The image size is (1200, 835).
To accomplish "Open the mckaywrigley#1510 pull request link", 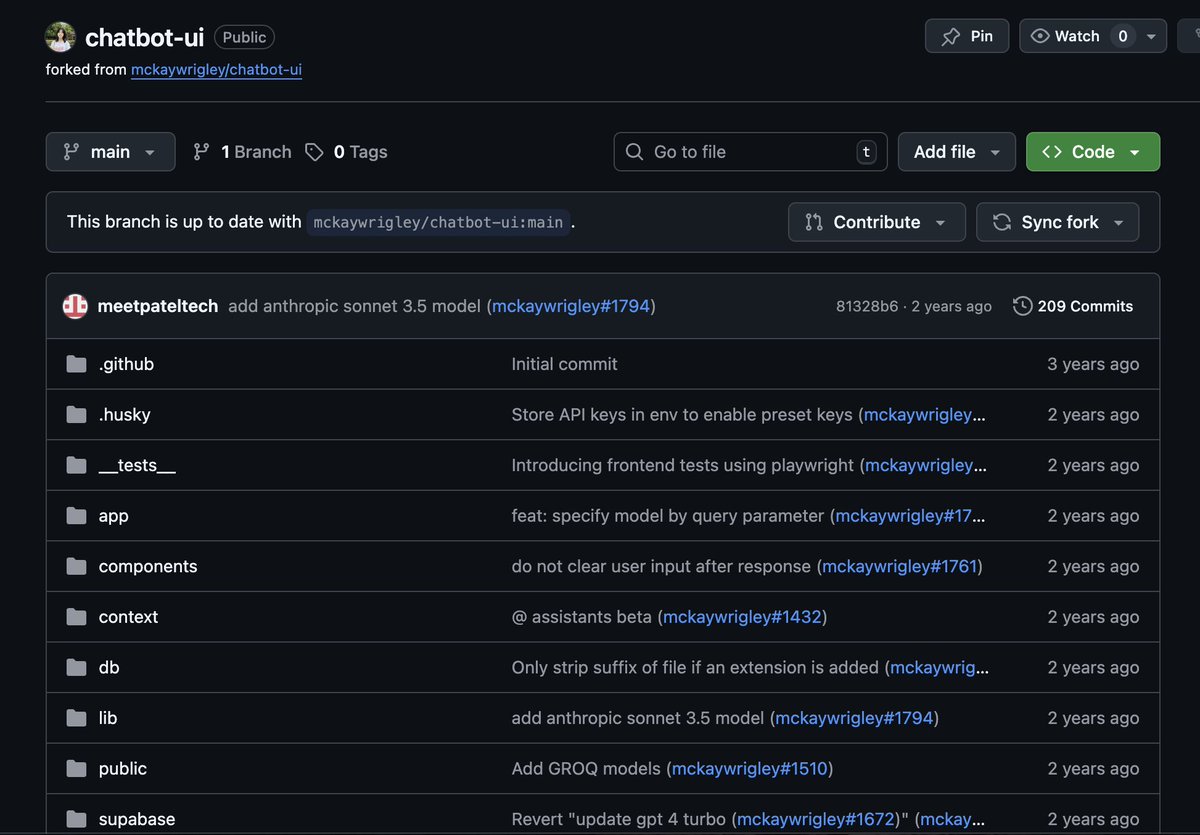I will [x=749, y=768].
